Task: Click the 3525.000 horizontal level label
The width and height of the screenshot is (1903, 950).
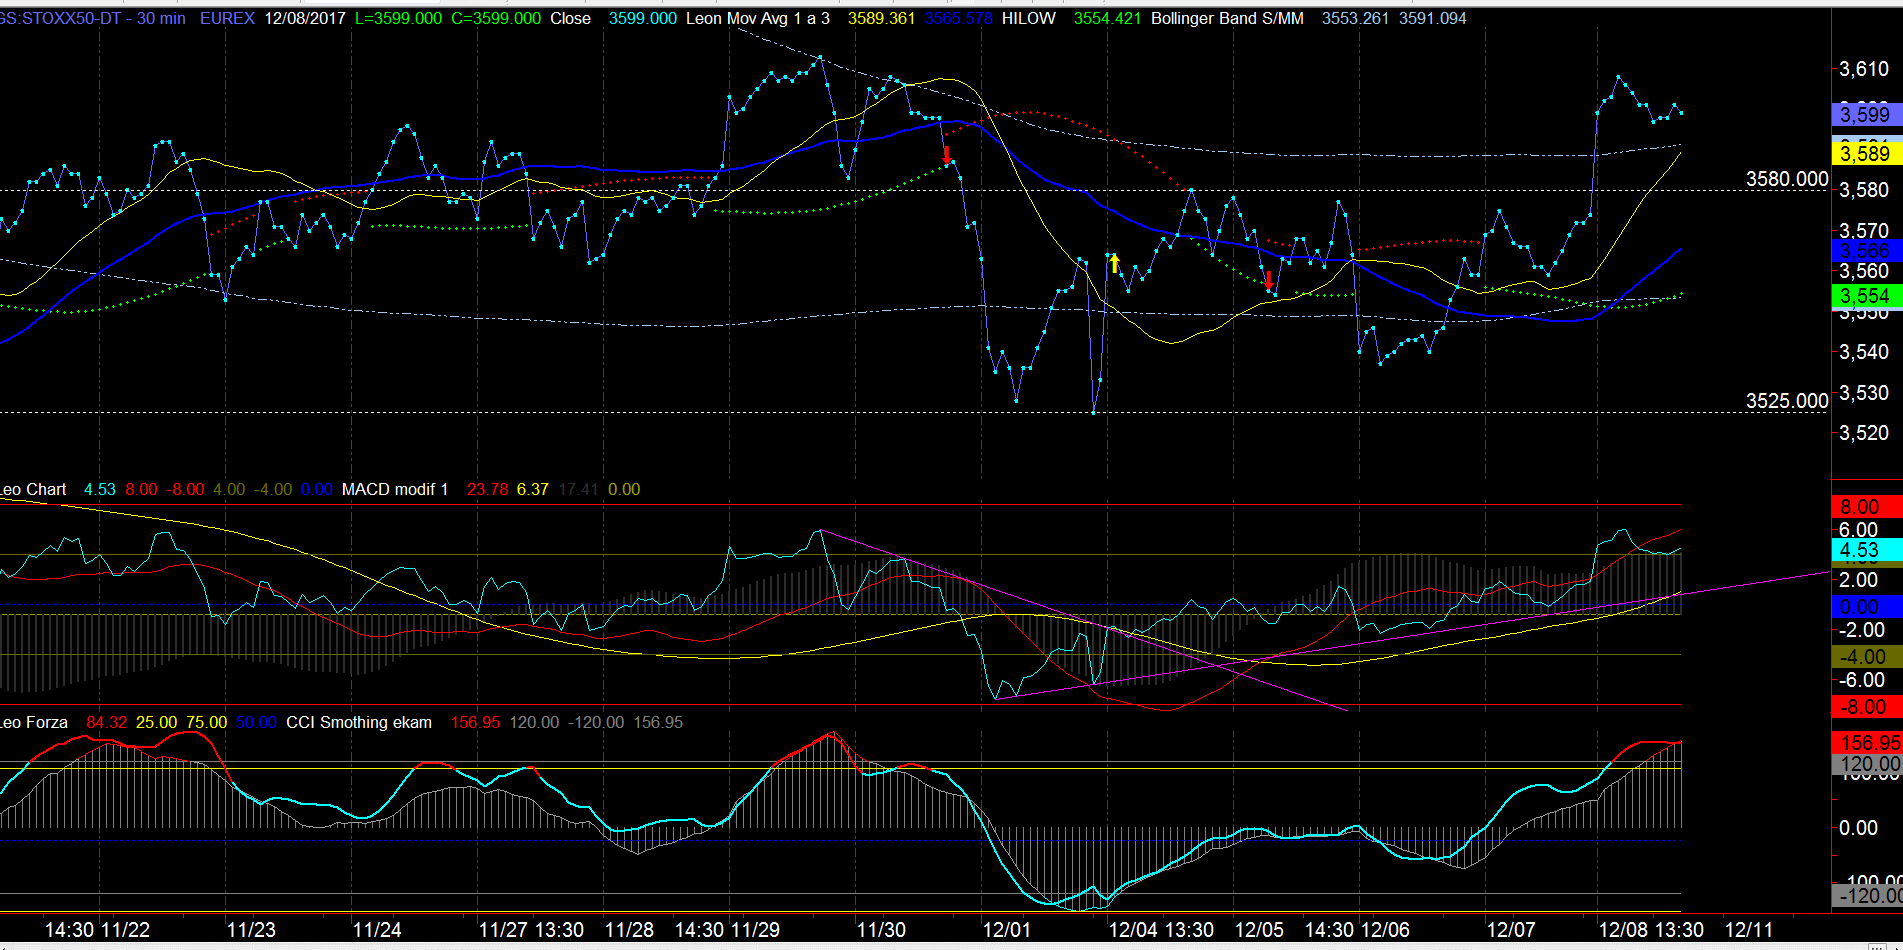Action: (1787, 401)
